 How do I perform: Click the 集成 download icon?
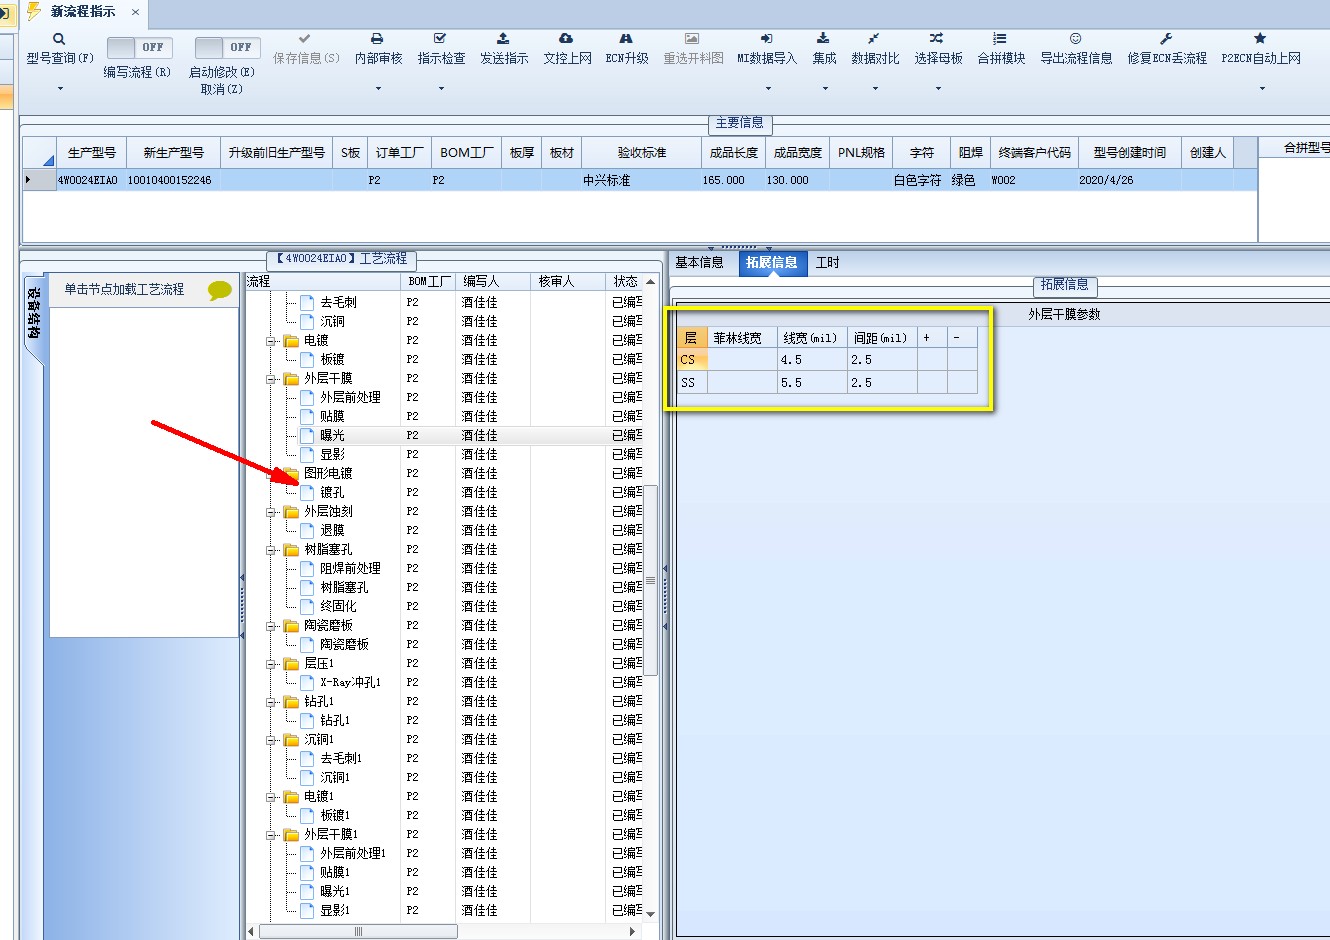[823, 39]
